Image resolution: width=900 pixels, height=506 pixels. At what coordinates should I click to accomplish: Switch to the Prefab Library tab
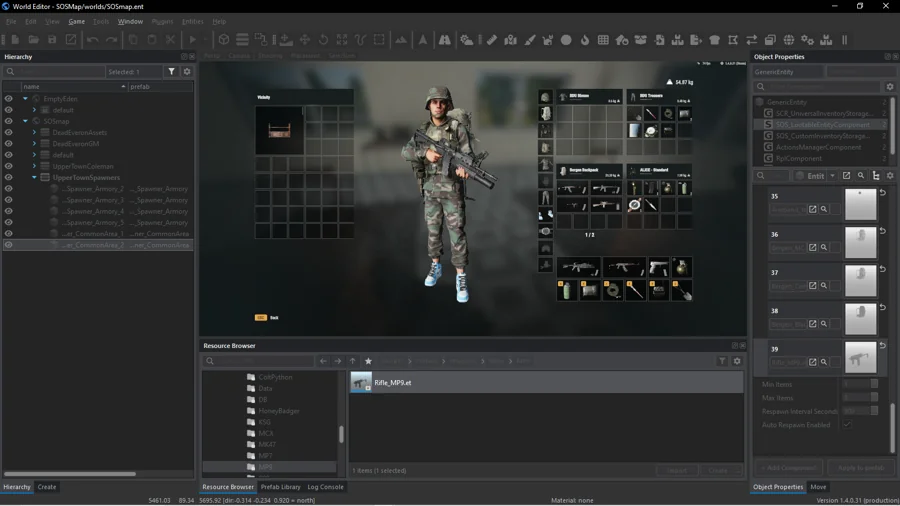280,486
